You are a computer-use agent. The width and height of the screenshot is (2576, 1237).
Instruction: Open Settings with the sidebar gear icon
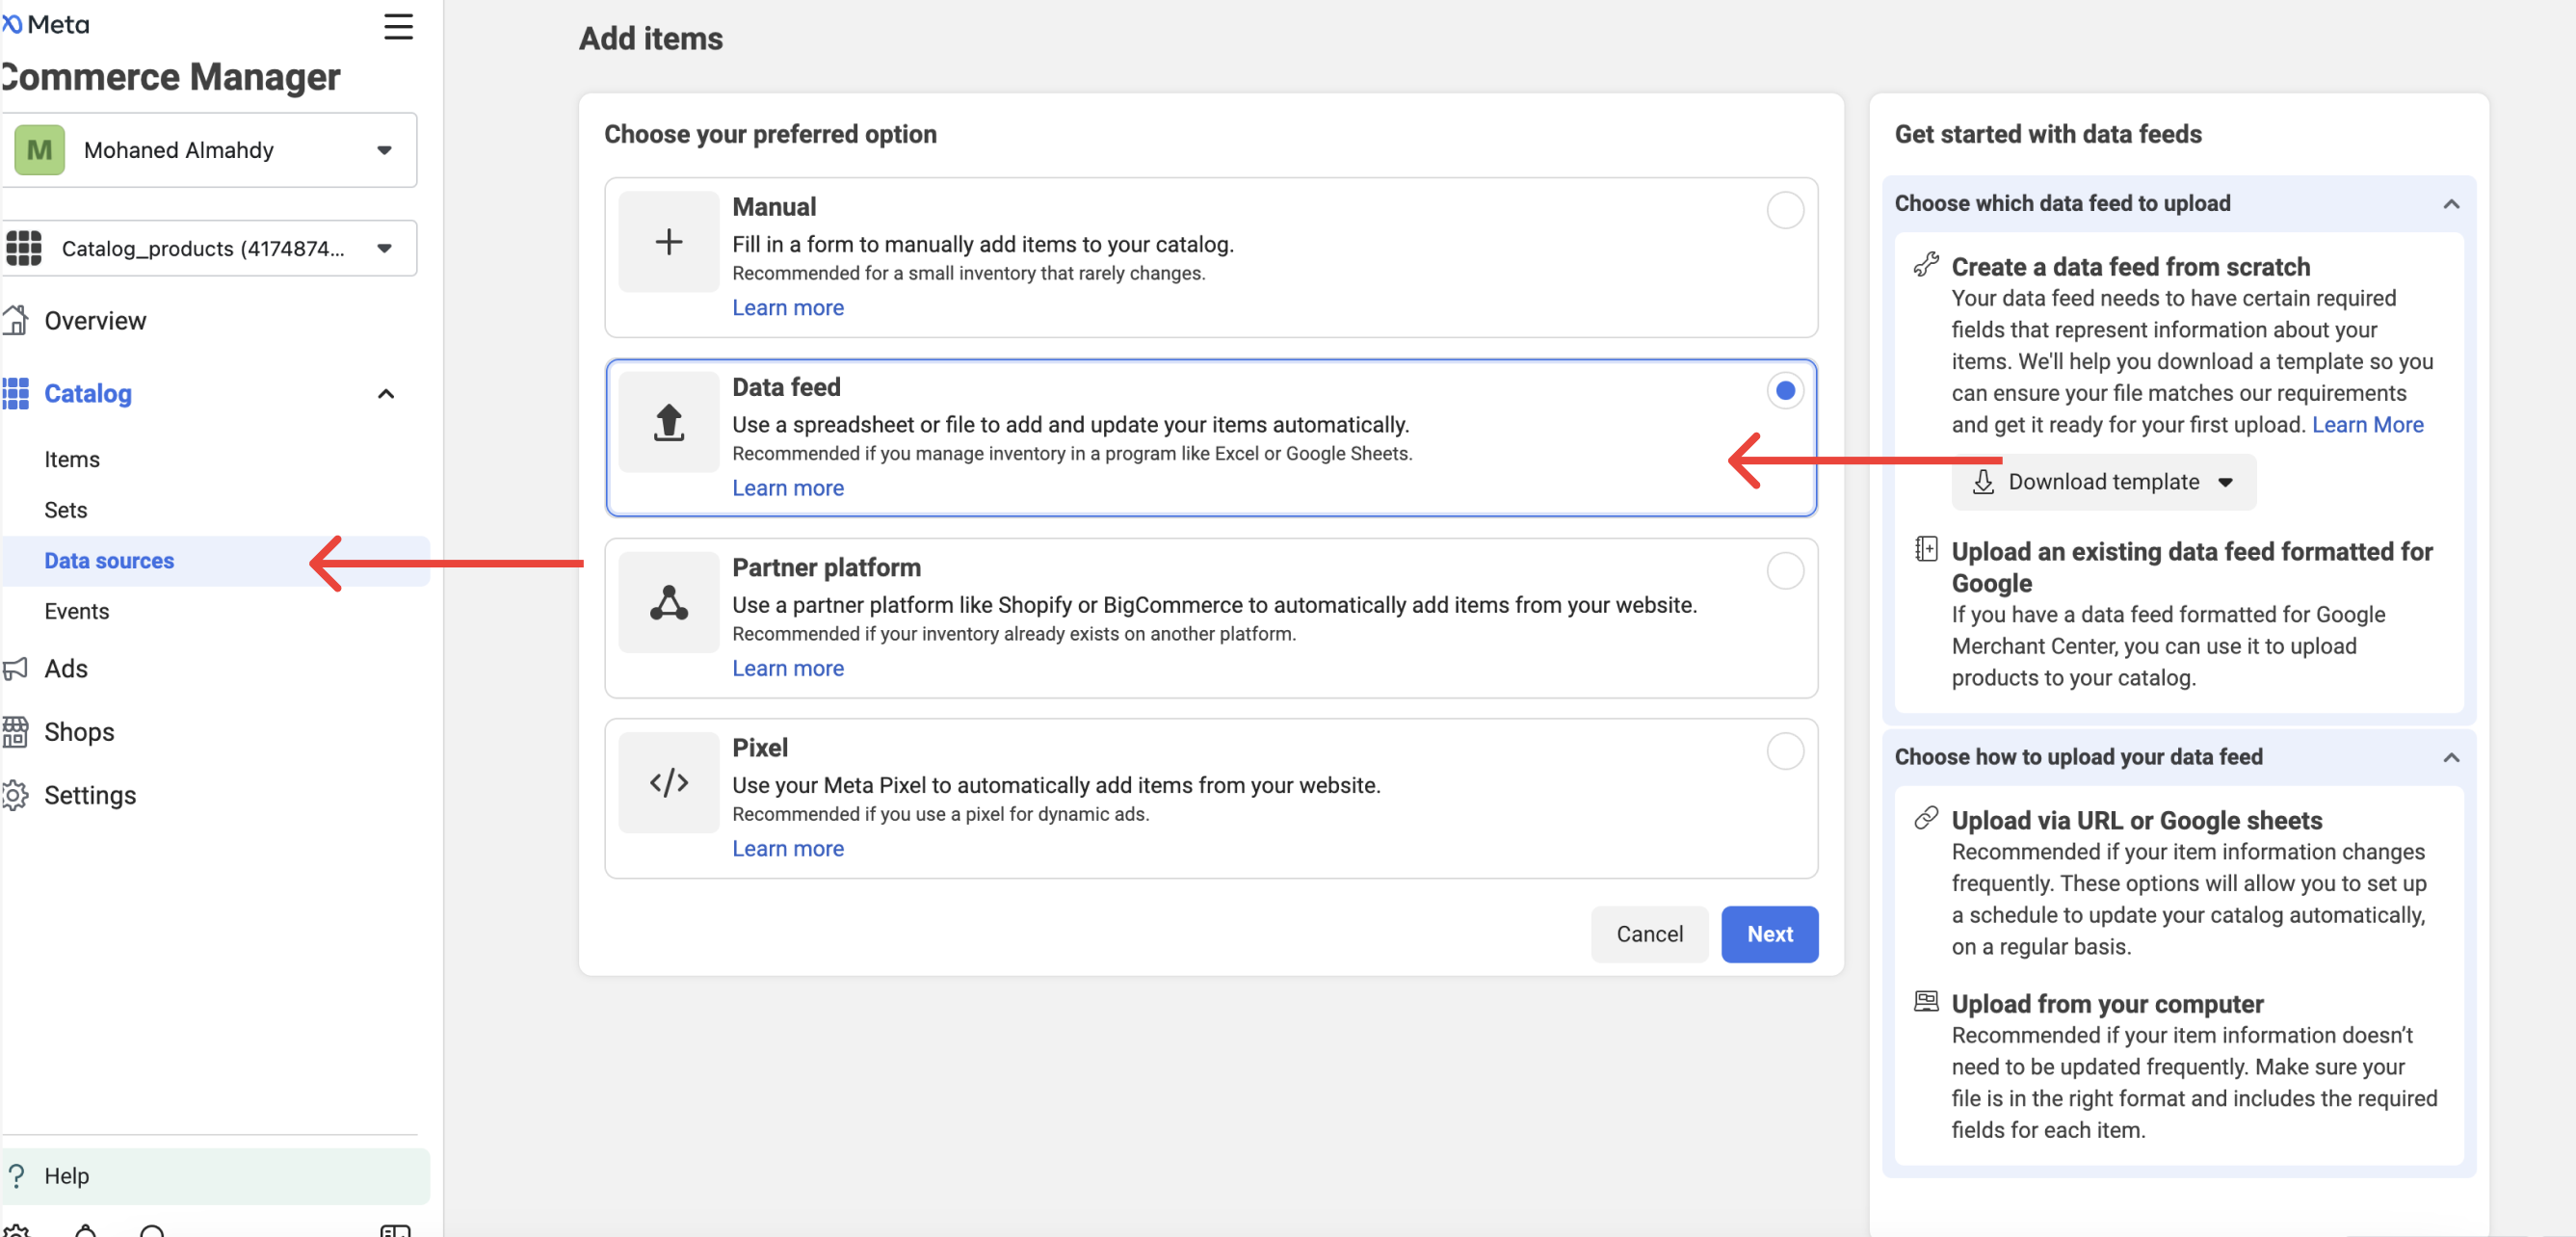pyautogui.click(x=15, y=795)
